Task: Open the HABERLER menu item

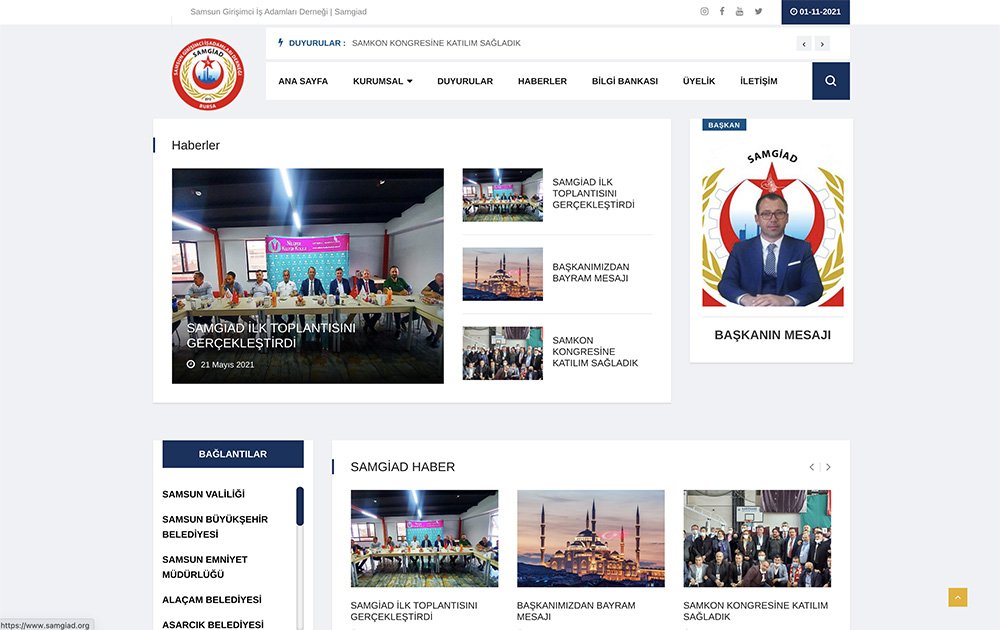Action: (542, 81)
